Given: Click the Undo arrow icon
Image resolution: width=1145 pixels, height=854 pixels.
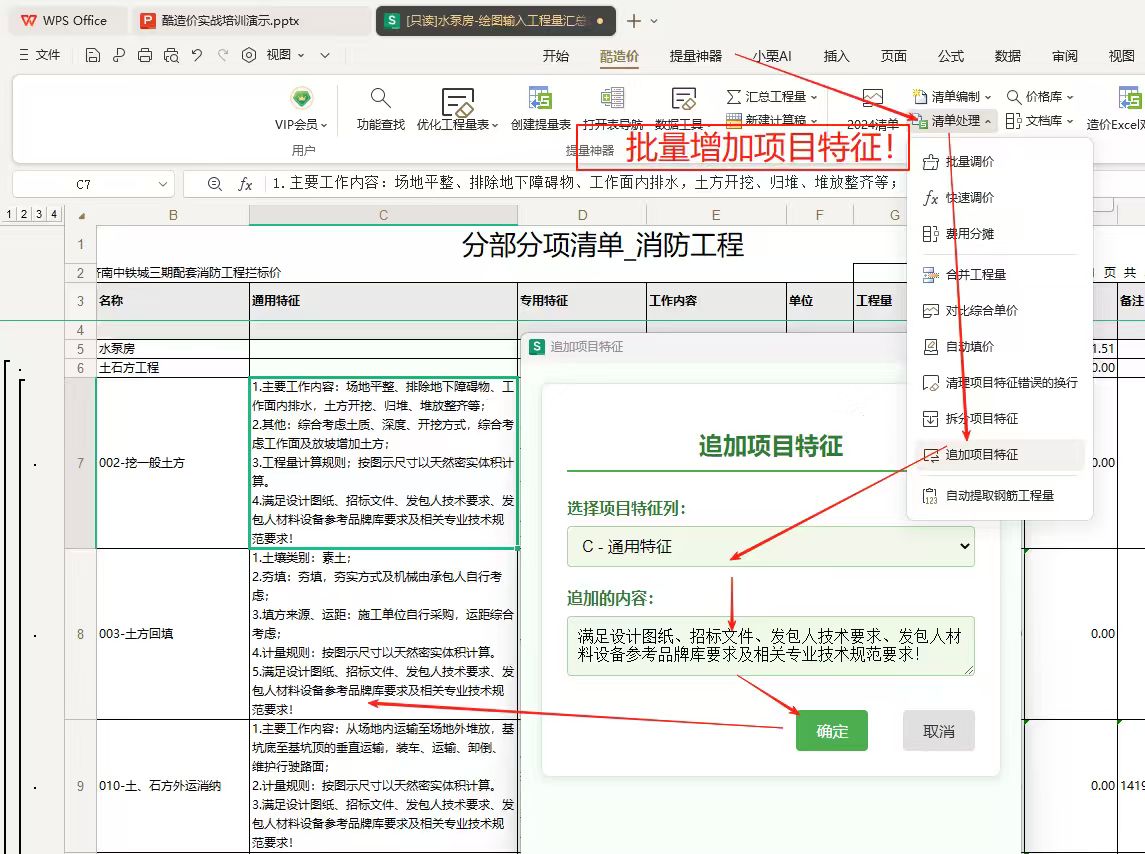Looking at the screenshot, I should click(x=197, y=56).
